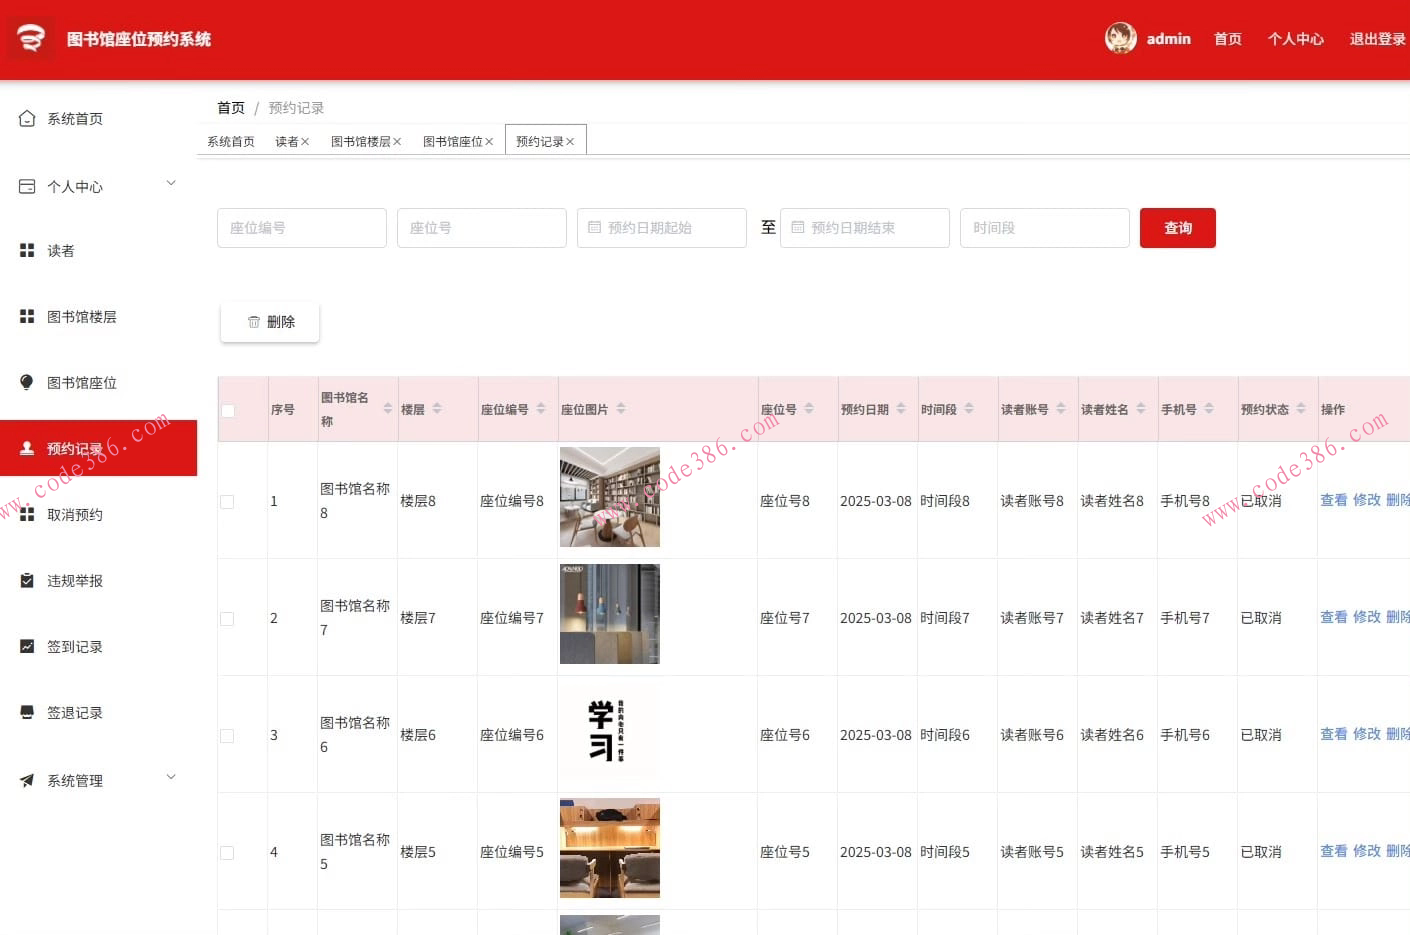
Task: Open 图书馆座位 using its globe icon
Action: point(27,382)
